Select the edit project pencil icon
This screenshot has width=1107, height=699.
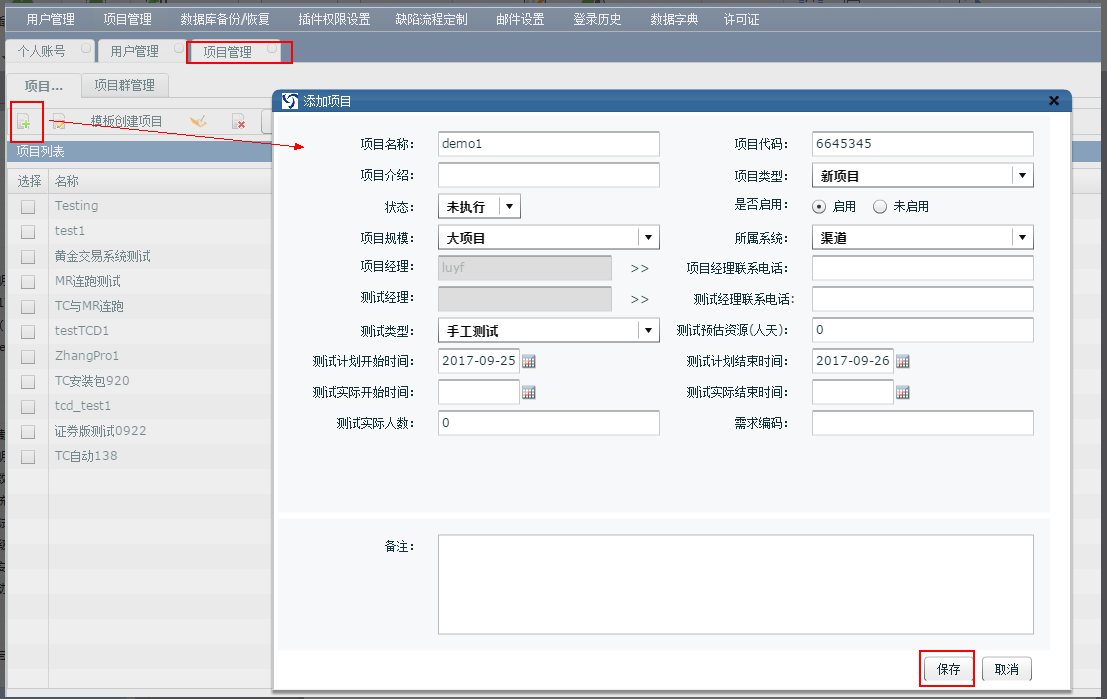pos(60,121)
